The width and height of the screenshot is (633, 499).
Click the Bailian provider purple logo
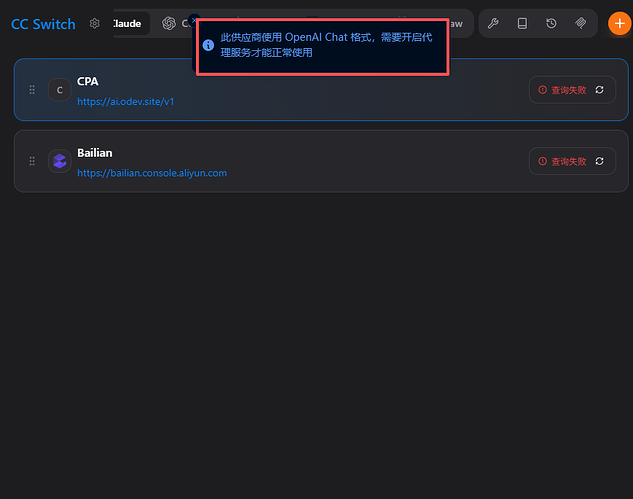tap(60, 161)
